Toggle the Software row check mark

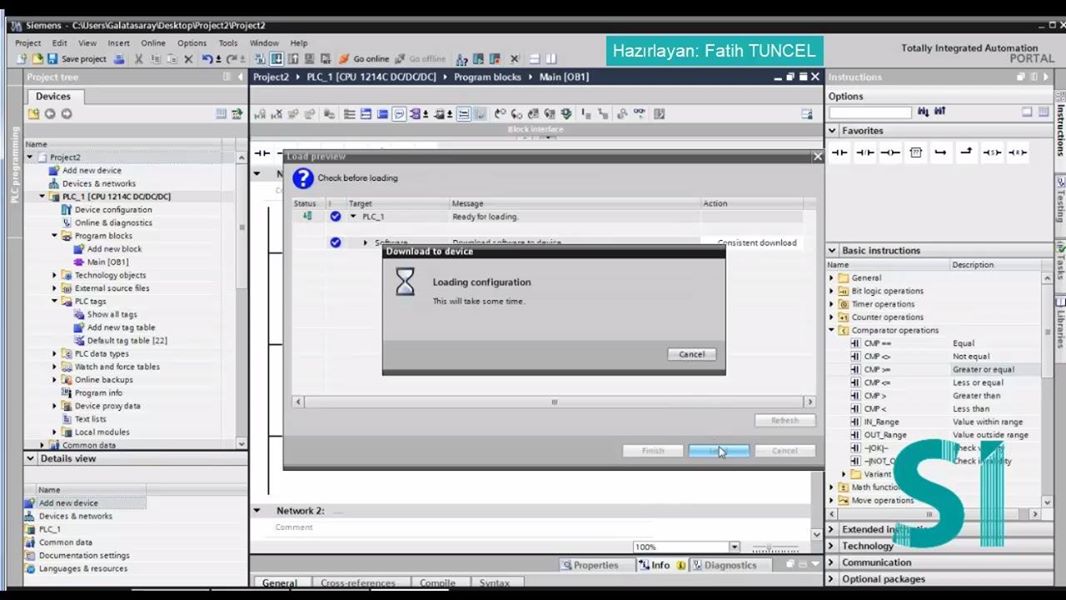pyautogui.click(x=335, y=242)
